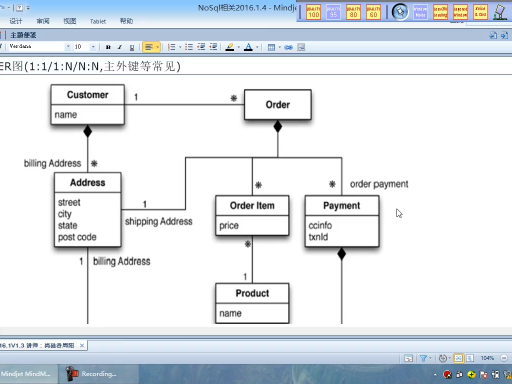512x384 pixels.
Task: Click the increase indent icon
Action: click(213, 47)
